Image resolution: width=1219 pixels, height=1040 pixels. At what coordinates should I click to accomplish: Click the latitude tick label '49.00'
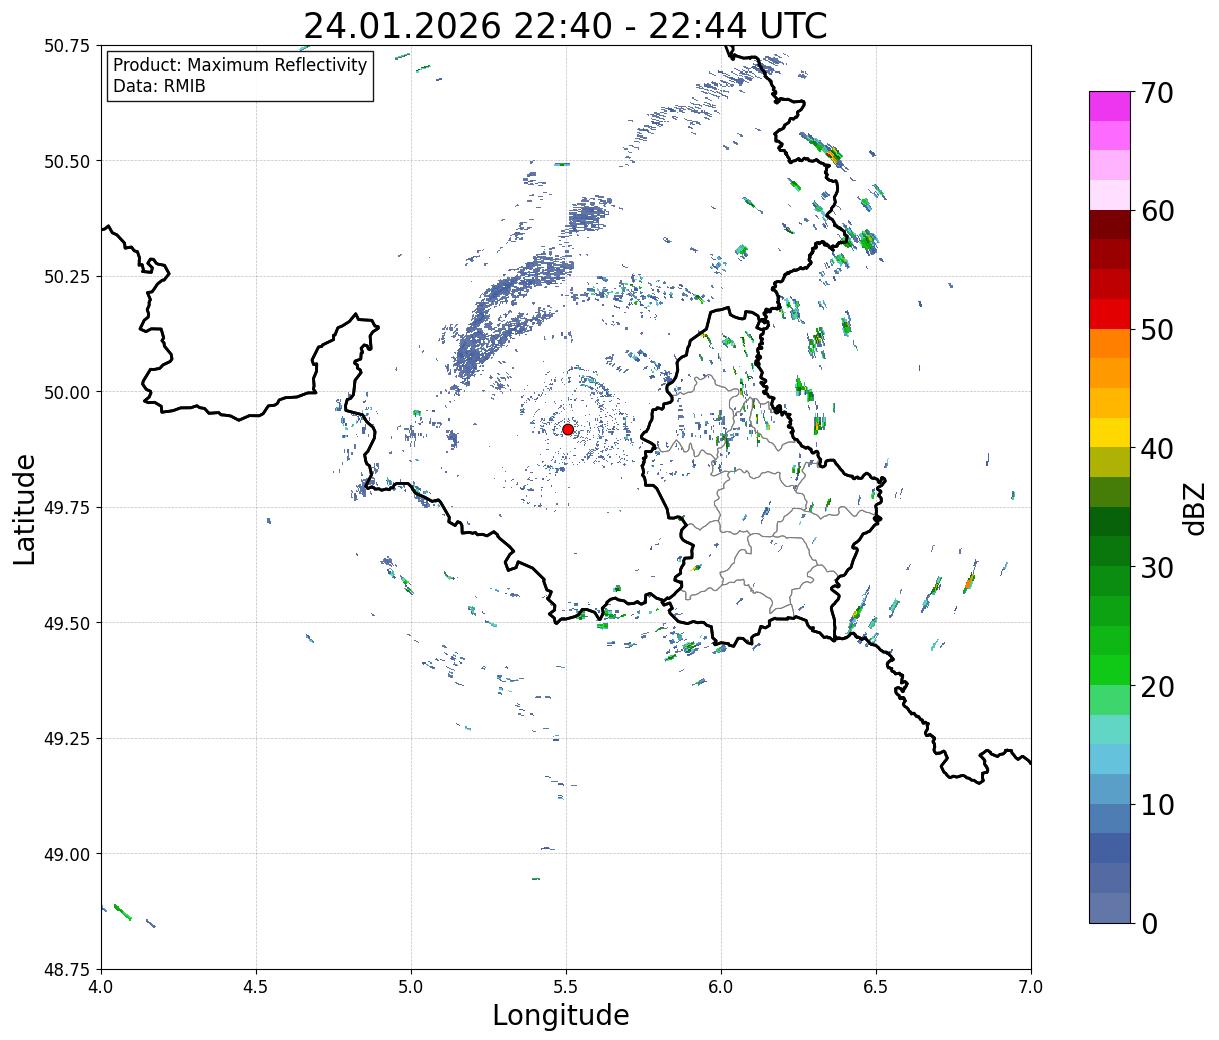(67, 854)
